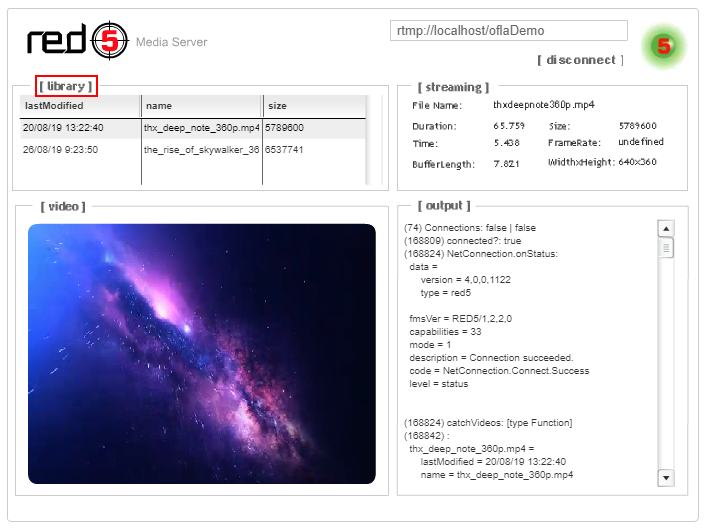711x528 pixels.
Task: Click the 26/08/19 9:23:50 date cell
Action: coord(60,150)
